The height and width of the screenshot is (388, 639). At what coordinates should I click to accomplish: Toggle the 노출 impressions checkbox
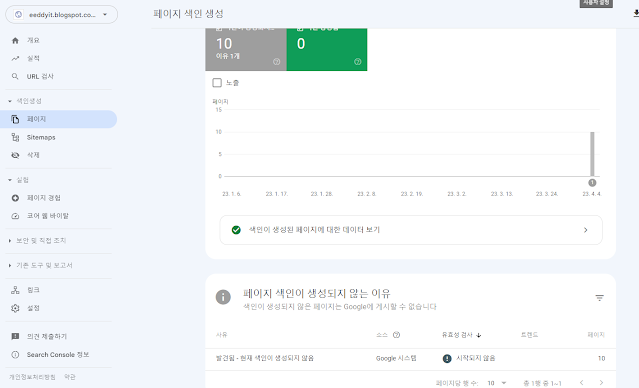click(x=217, y=83)
